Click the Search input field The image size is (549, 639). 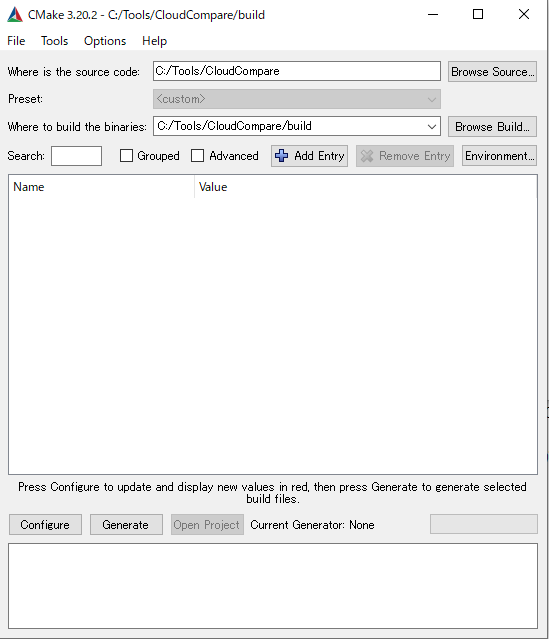76,156
